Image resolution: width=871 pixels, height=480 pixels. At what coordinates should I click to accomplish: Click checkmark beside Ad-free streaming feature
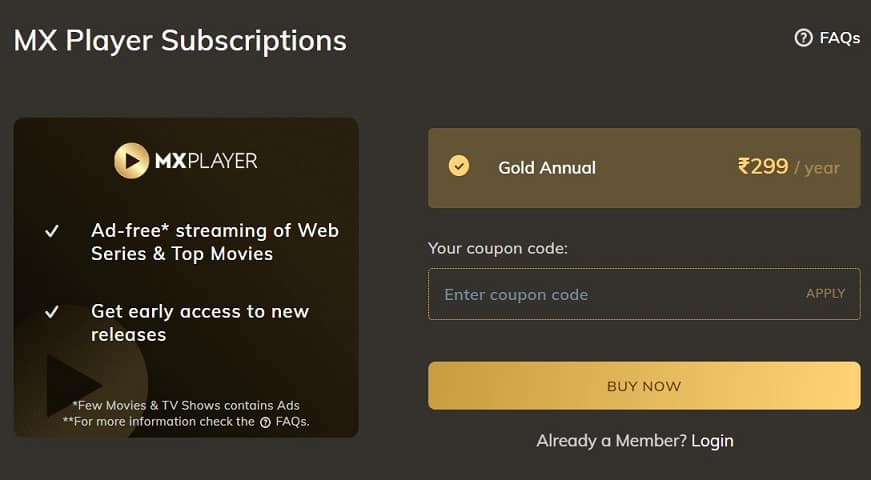(52, 232)
